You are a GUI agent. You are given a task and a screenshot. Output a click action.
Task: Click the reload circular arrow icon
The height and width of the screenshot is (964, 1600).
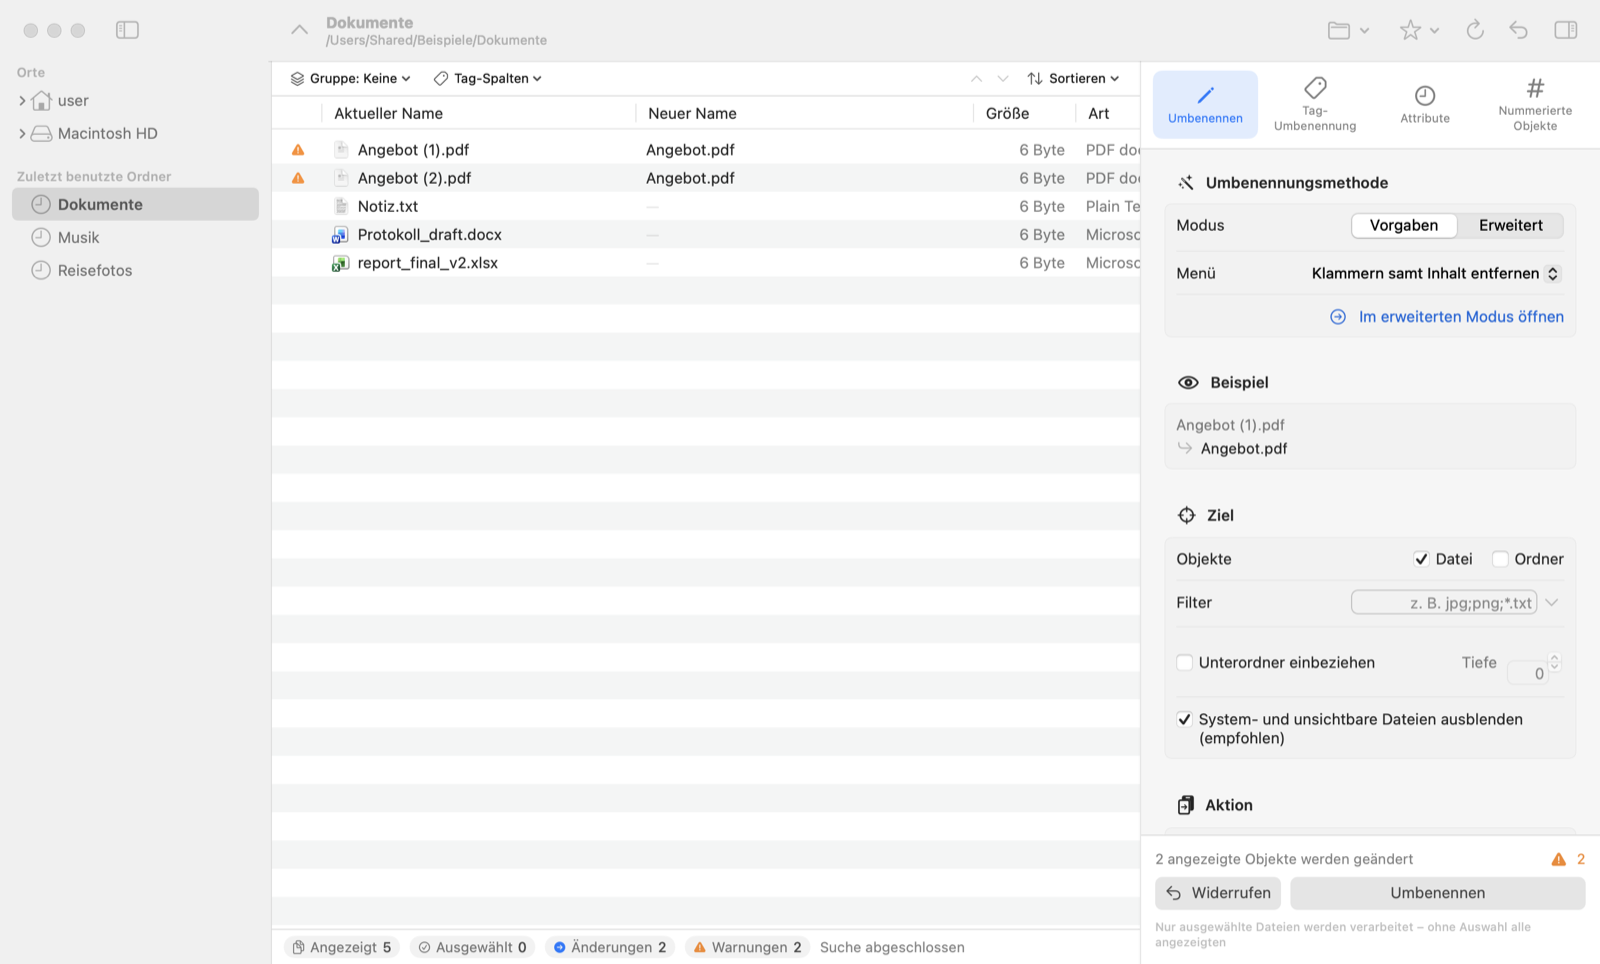pyautogui.click(x=1475, y=30)
